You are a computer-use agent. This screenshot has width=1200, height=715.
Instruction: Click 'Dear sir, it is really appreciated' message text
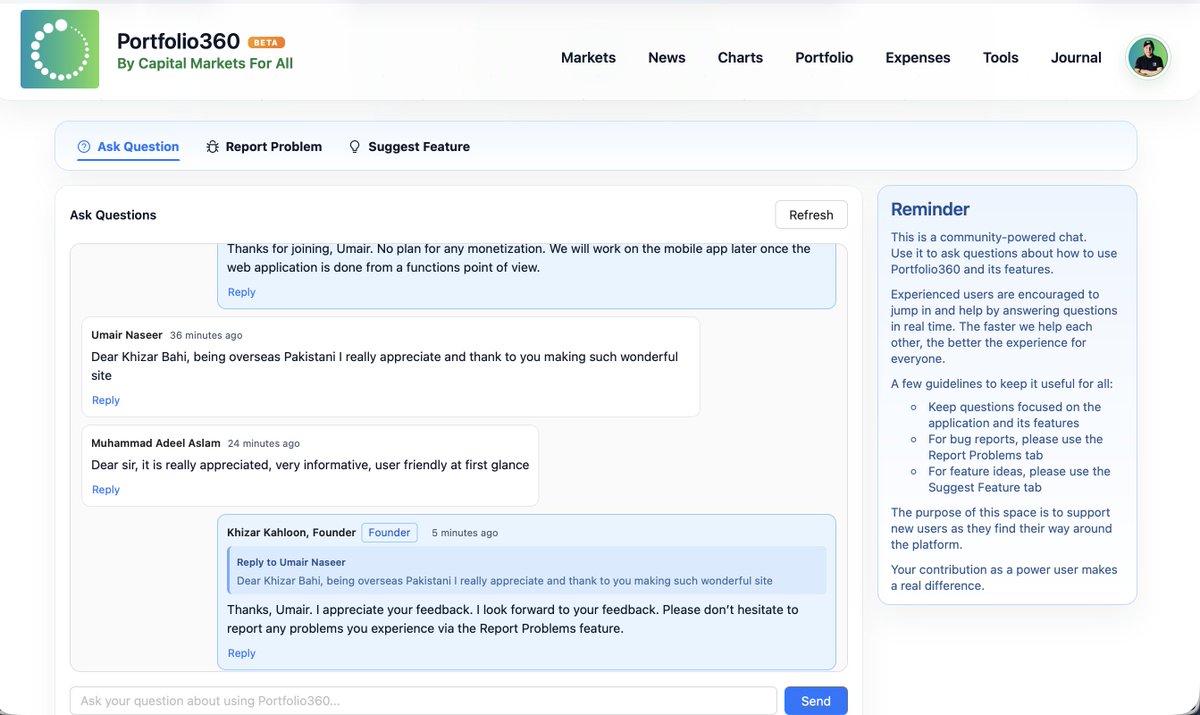[x=310, y=465]
